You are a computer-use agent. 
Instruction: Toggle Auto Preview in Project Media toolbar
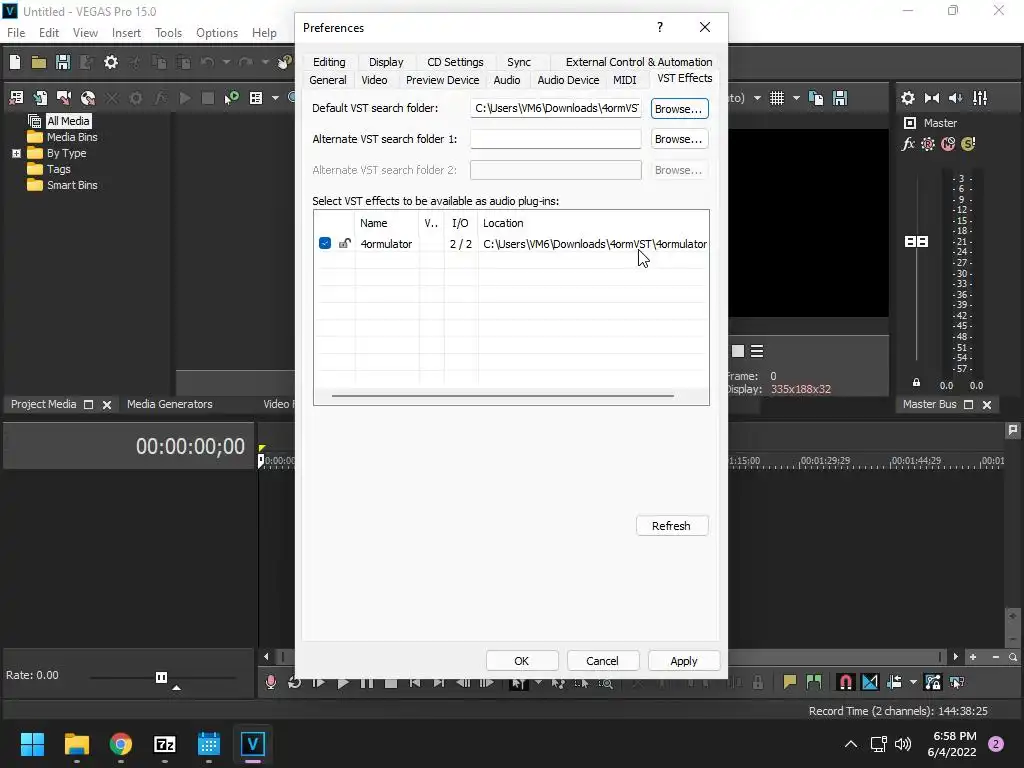click(x=231, y=98)
